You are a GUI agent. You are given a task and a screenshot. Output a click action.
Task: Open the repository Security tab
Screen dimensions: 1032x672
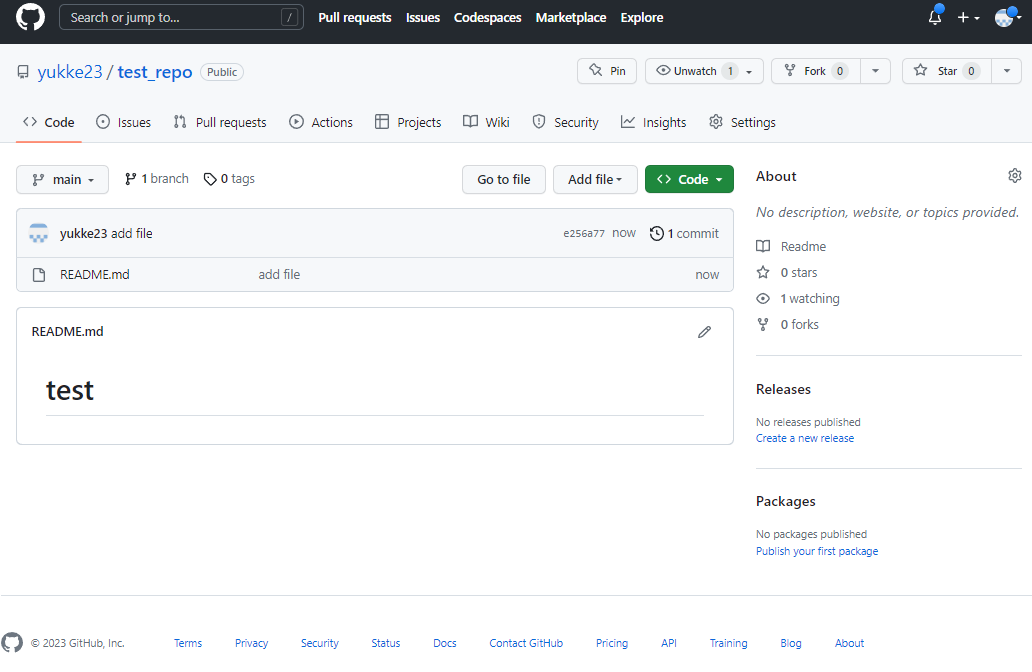tap(565, 122)
